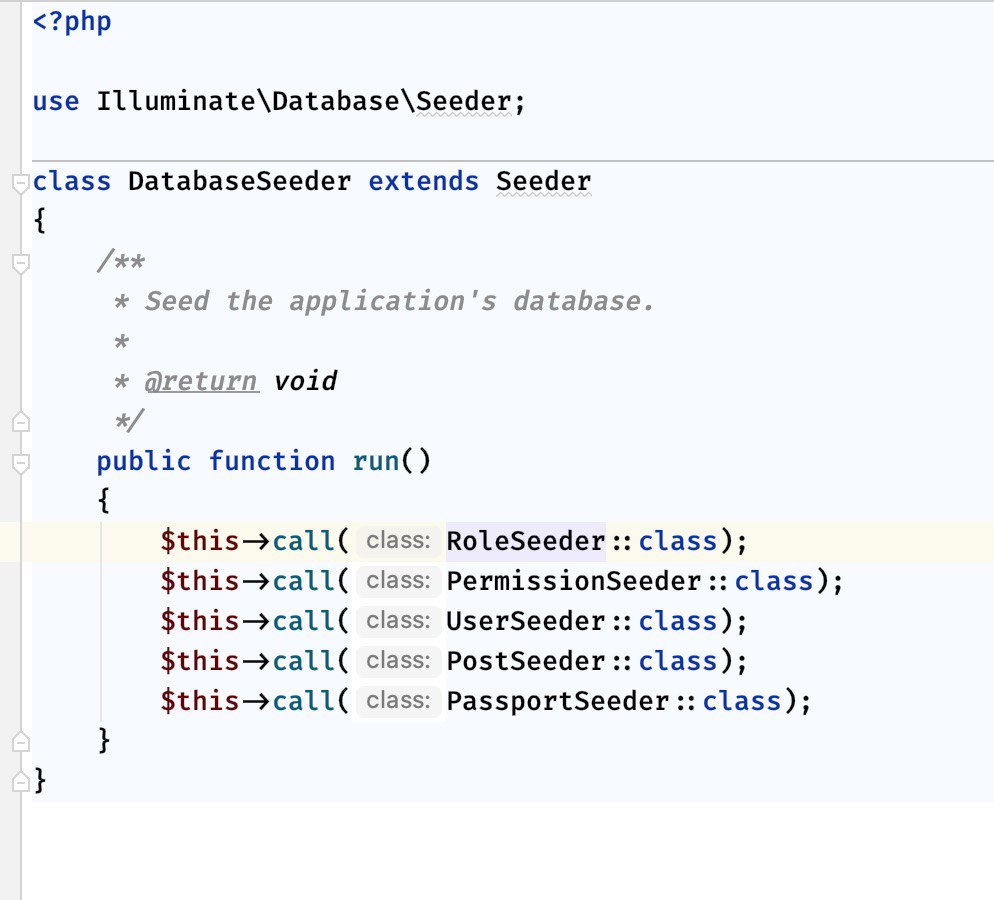
Task: Click $this on the RoleSeeder line
Action: coord(200,541)
